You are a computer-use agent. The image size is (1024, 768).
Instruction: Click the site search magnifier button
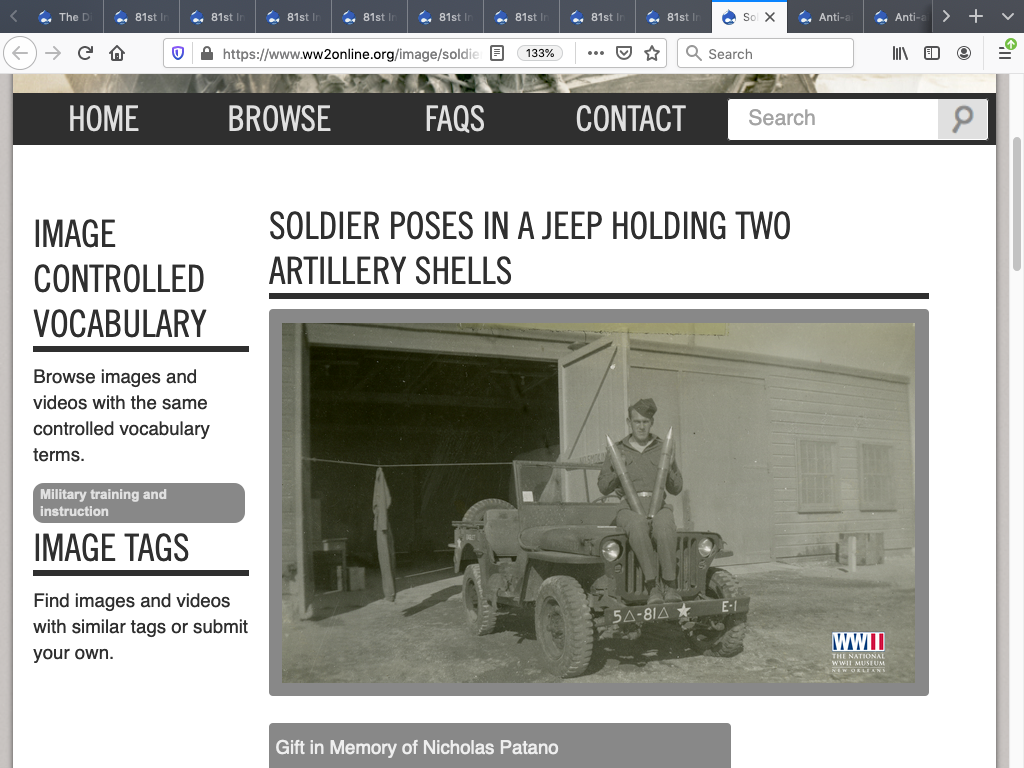962,119
